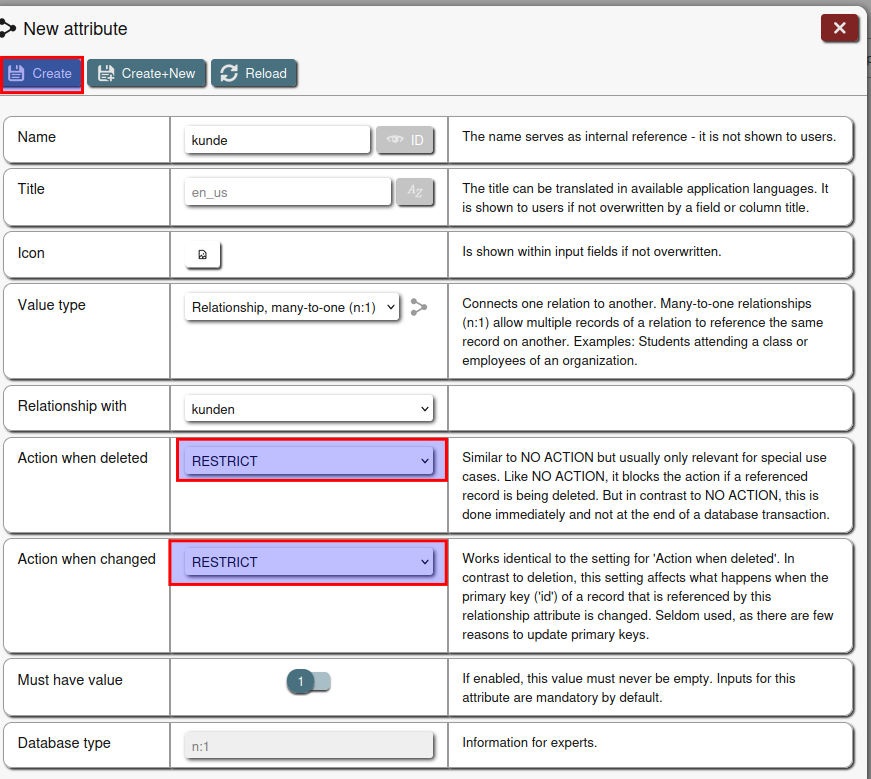This screenshot has height=779, width=871.
Task: Click the Title en_us input field
Action: [x=287, y=192]
